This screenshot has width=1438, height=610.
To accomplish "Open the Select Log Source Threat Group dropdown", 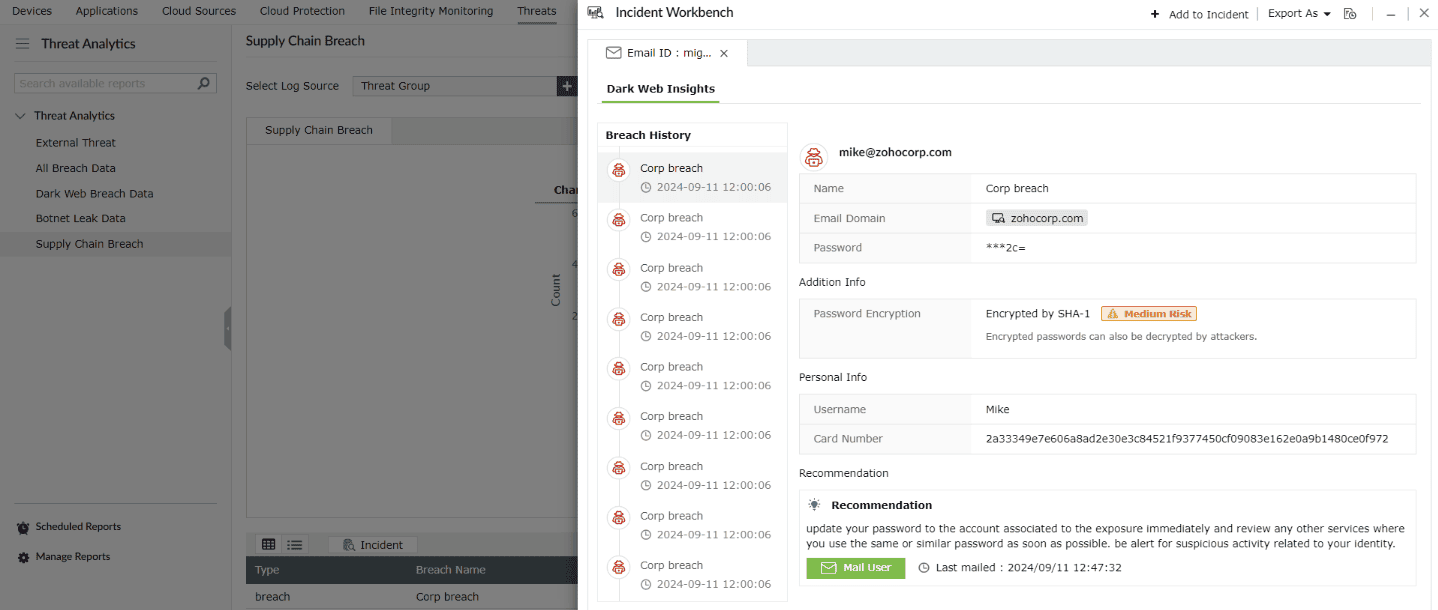I will coord(455,86).
